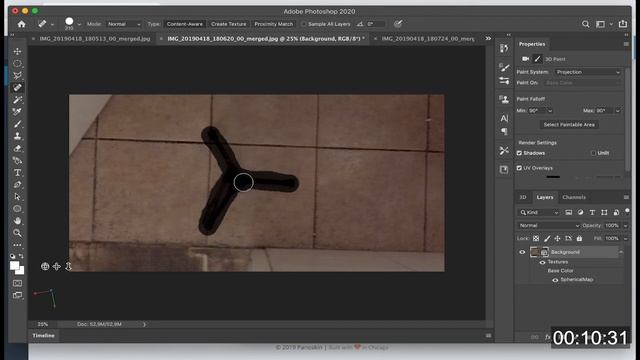Open the Clone Source panel icon

[x=504, y=99]
